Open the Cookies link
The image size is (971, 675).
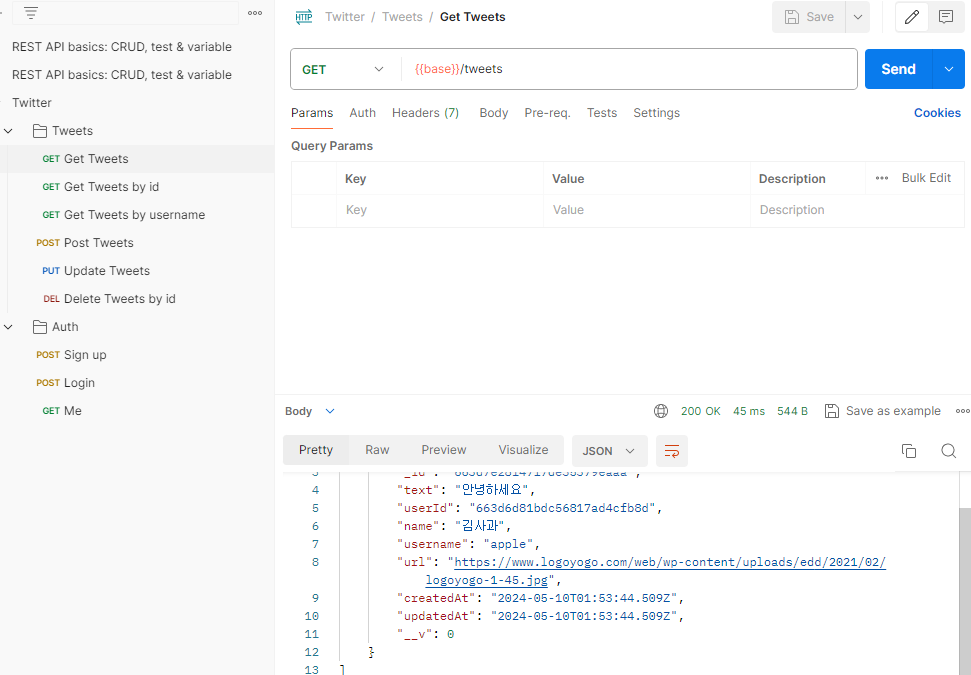tap(937, 113)
